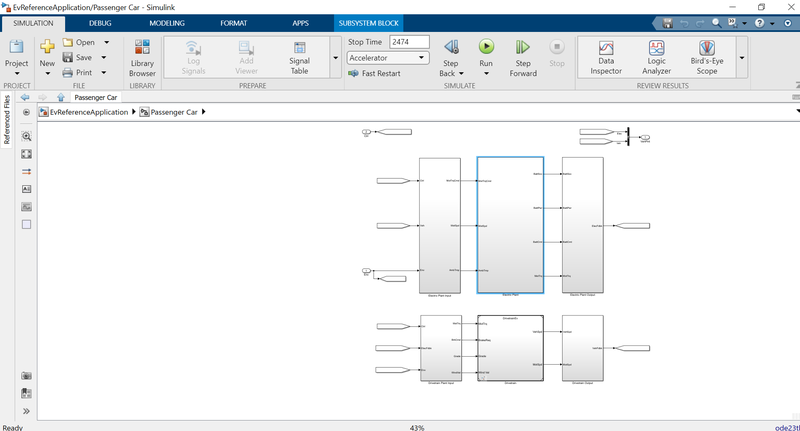
Task: Click the hide/show model browser icon
Action: [27, 112]
